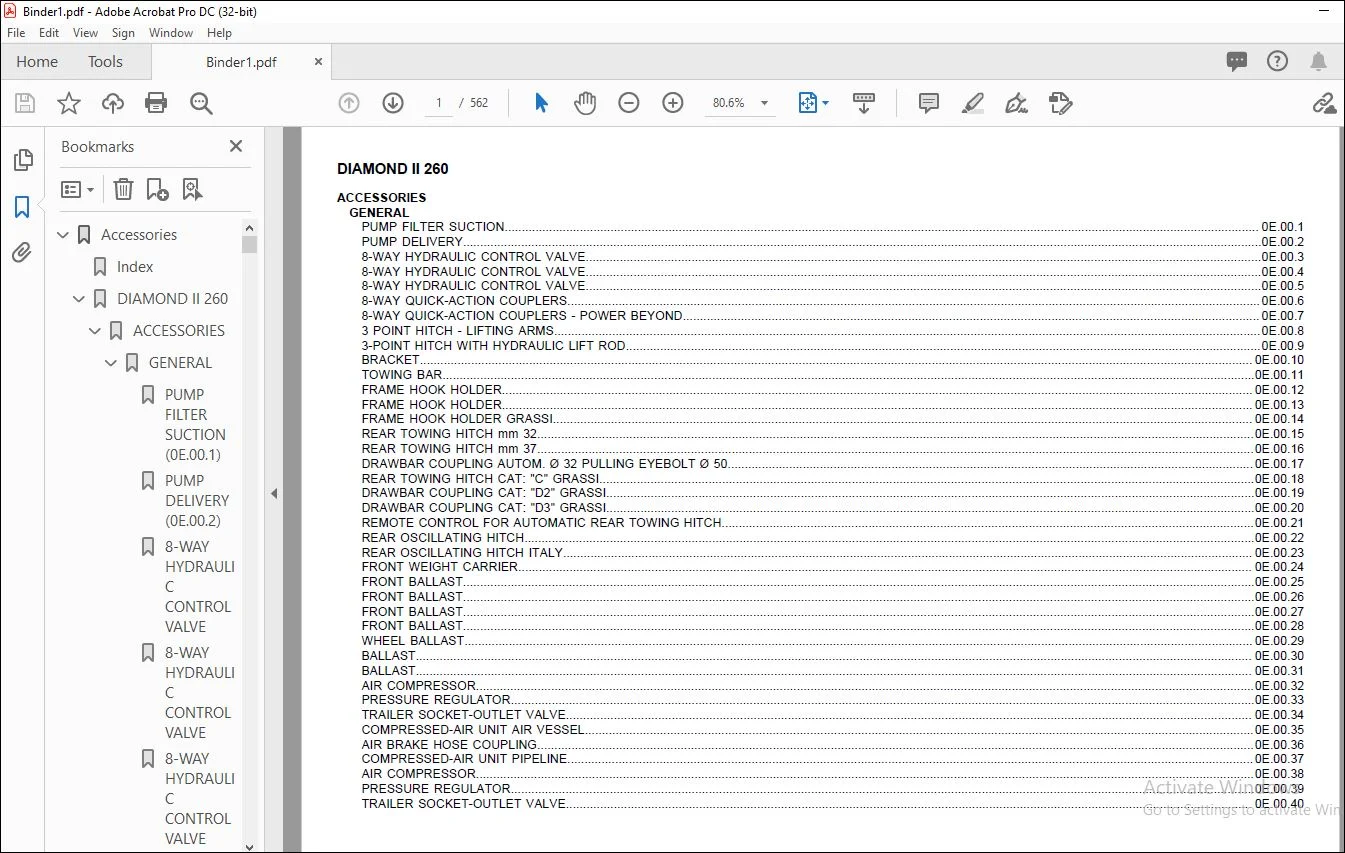This screenshot has height=853, width=1345.
Task: Open the Window menu
Action: (171, 33)
